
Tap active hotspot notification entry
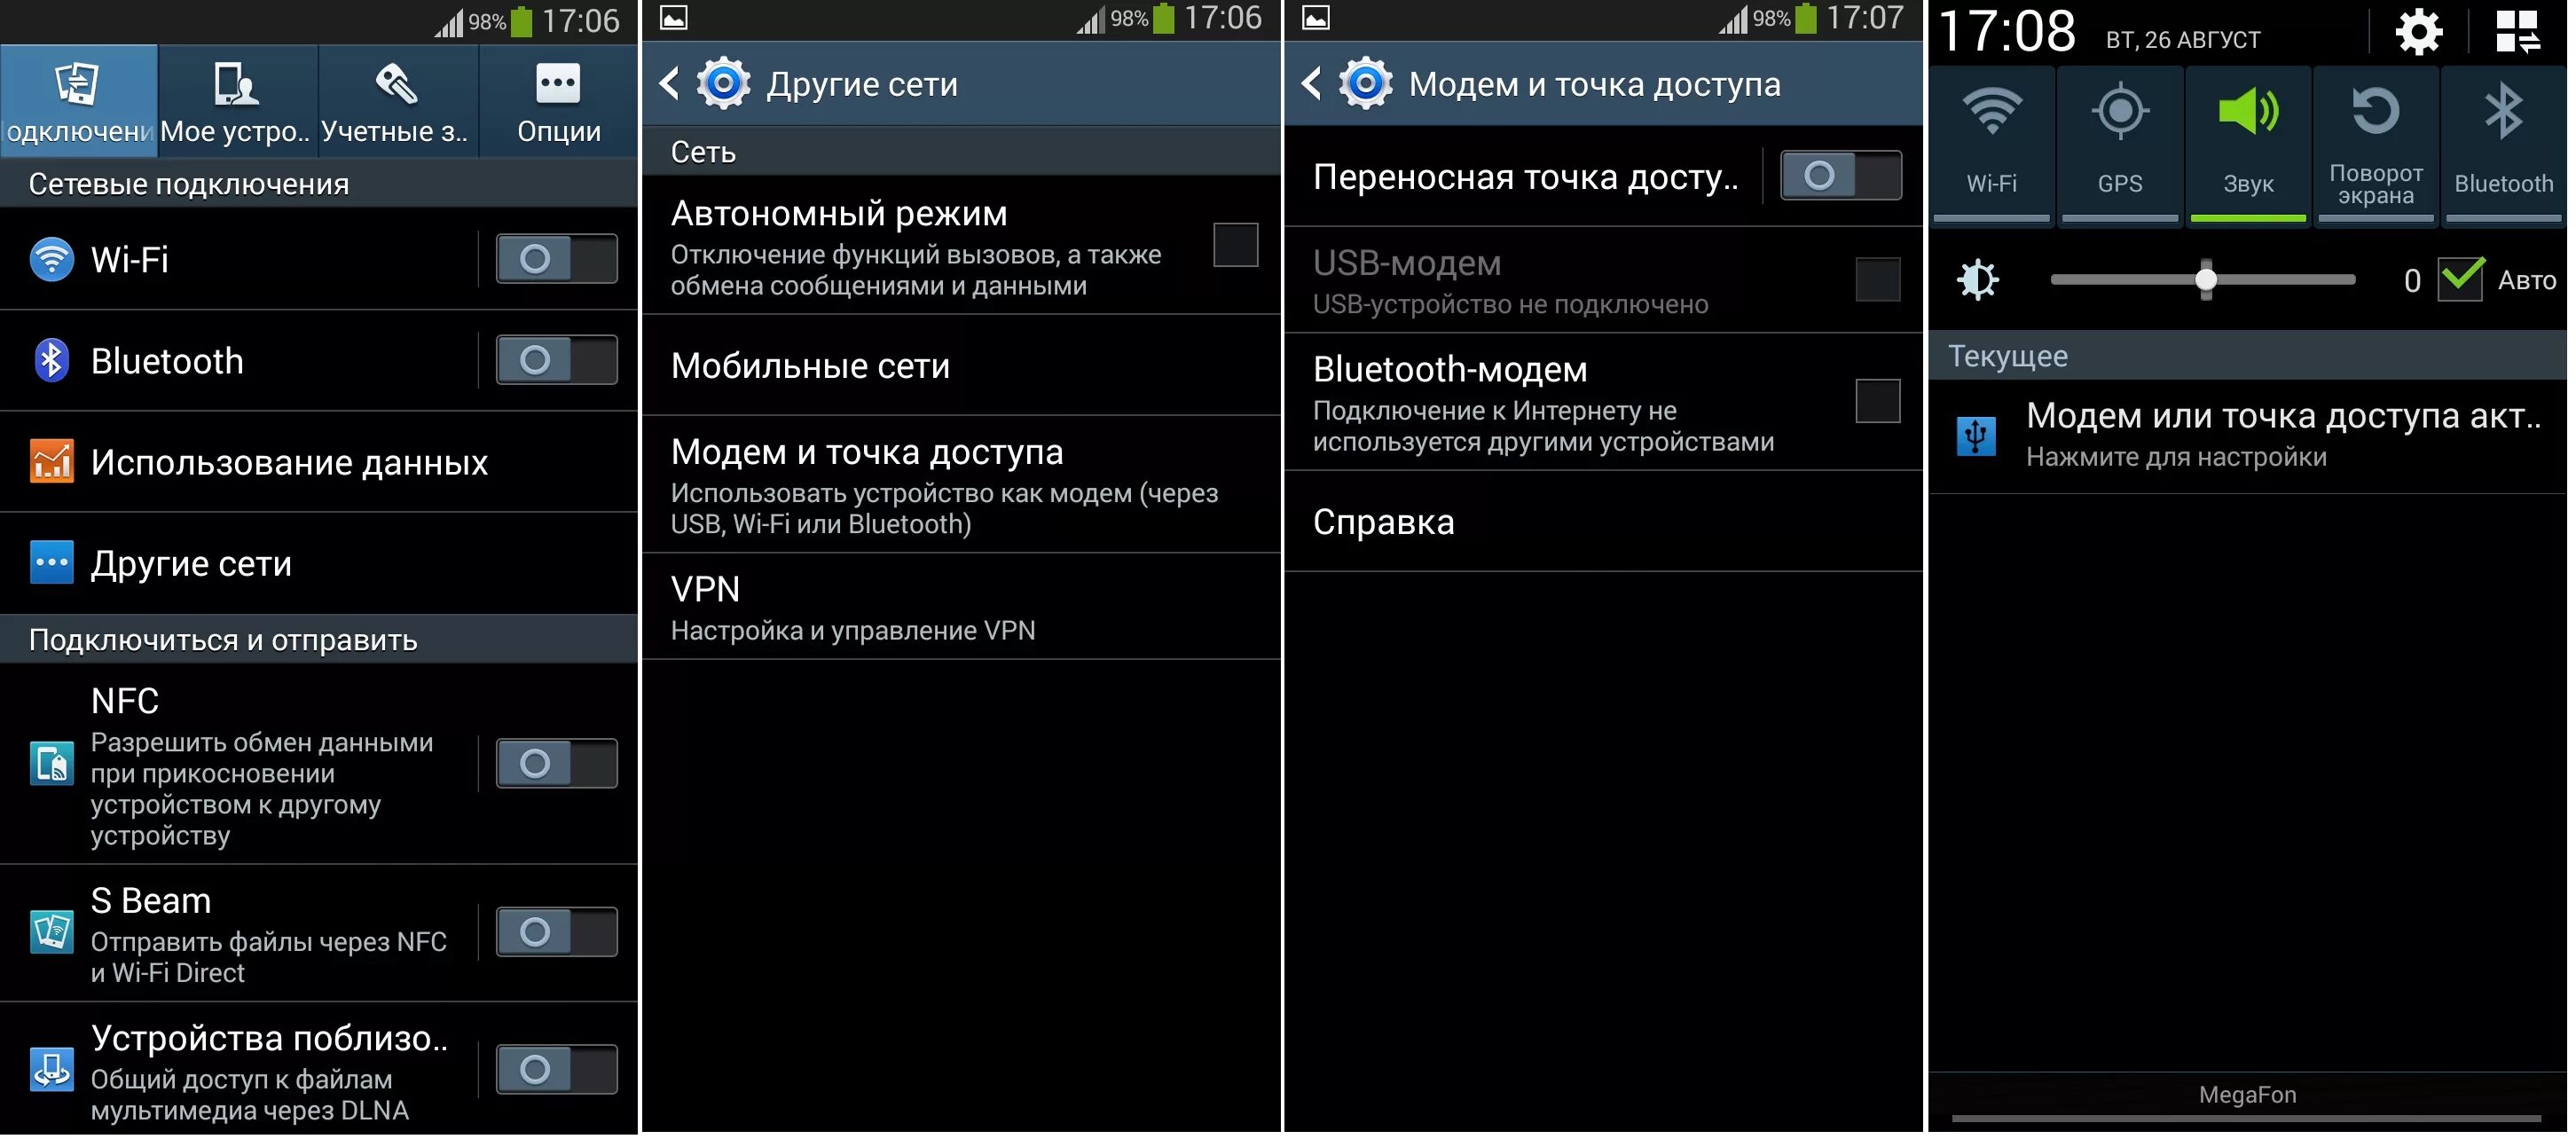point(2254,436)
